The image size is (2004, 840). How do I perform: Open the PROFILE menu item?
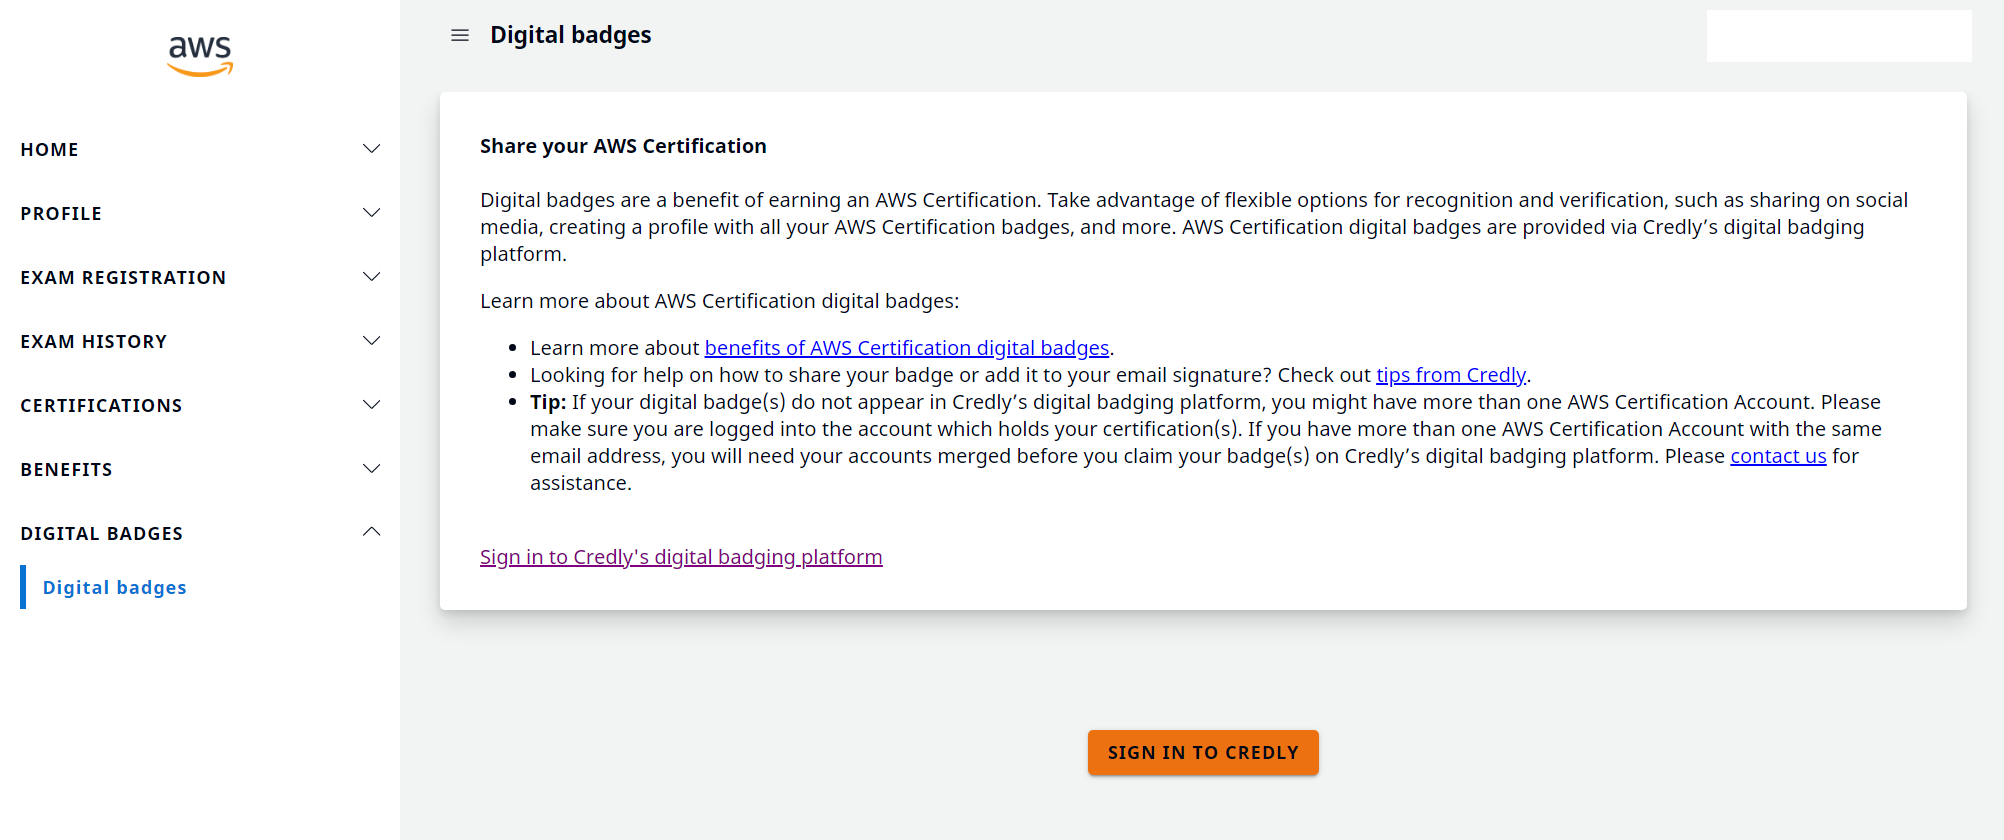(61, 214)
